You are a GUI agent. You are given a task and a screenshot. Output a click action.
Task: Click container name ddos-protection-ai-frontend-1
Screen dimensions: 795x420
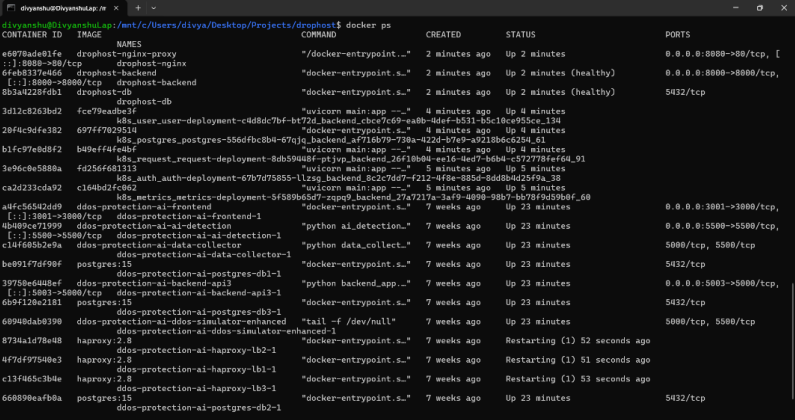tap(189, 217)
